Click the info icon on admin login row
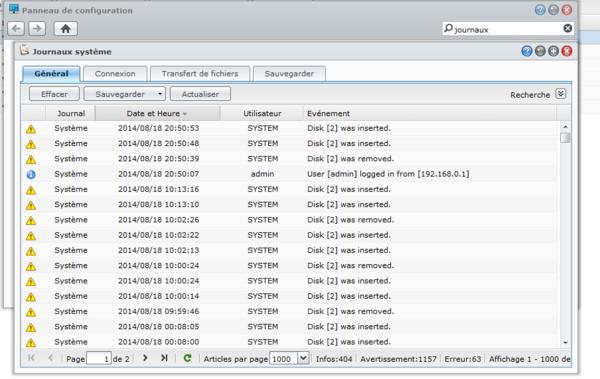Screen dimensions: 600x379 (31, 175)
